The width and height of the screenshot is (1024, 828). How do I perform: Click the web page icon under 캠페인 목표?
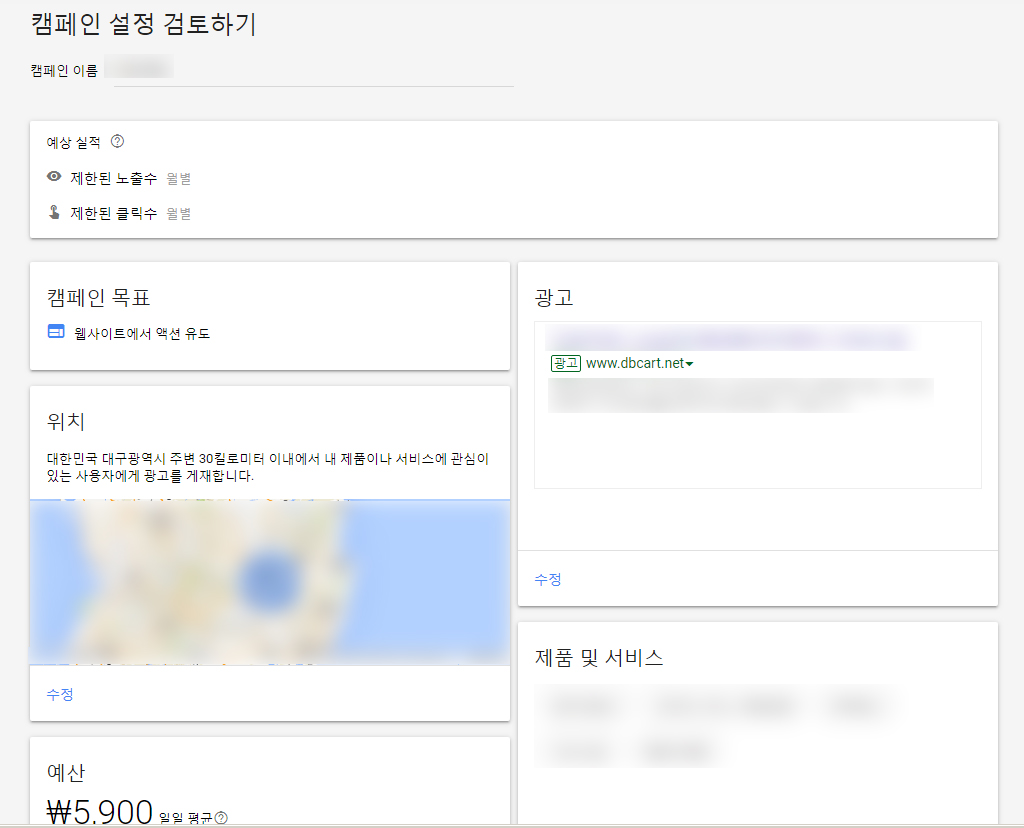click(56, 332)
